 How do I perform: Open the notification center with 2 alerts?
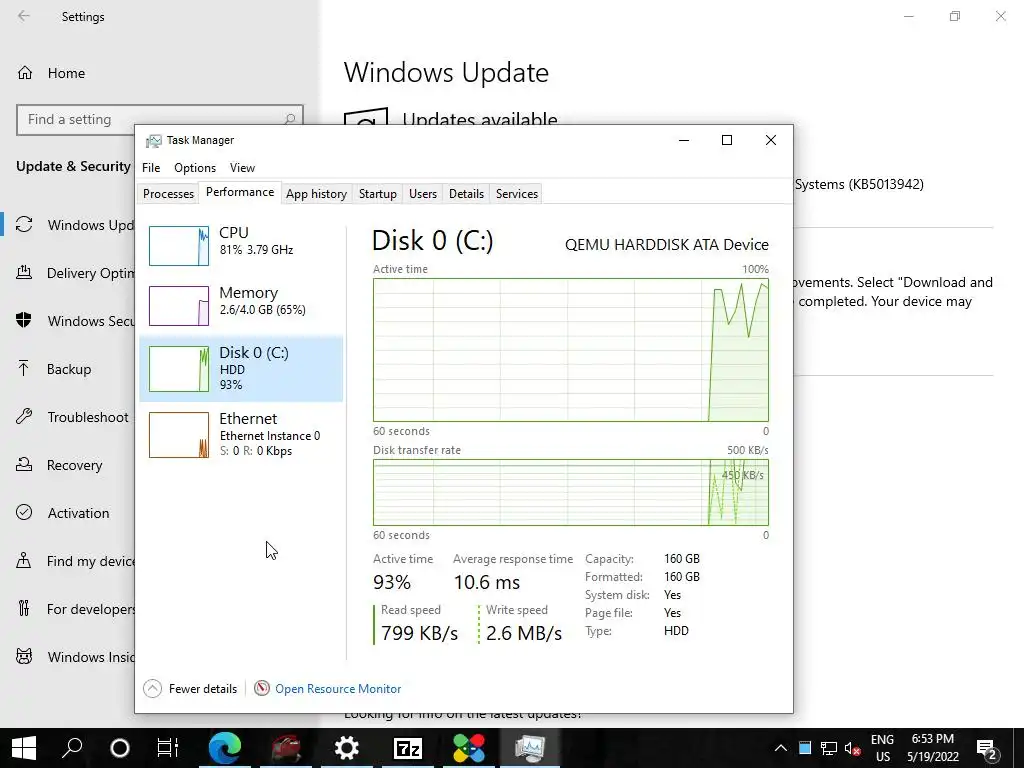[x=987, y=748]
